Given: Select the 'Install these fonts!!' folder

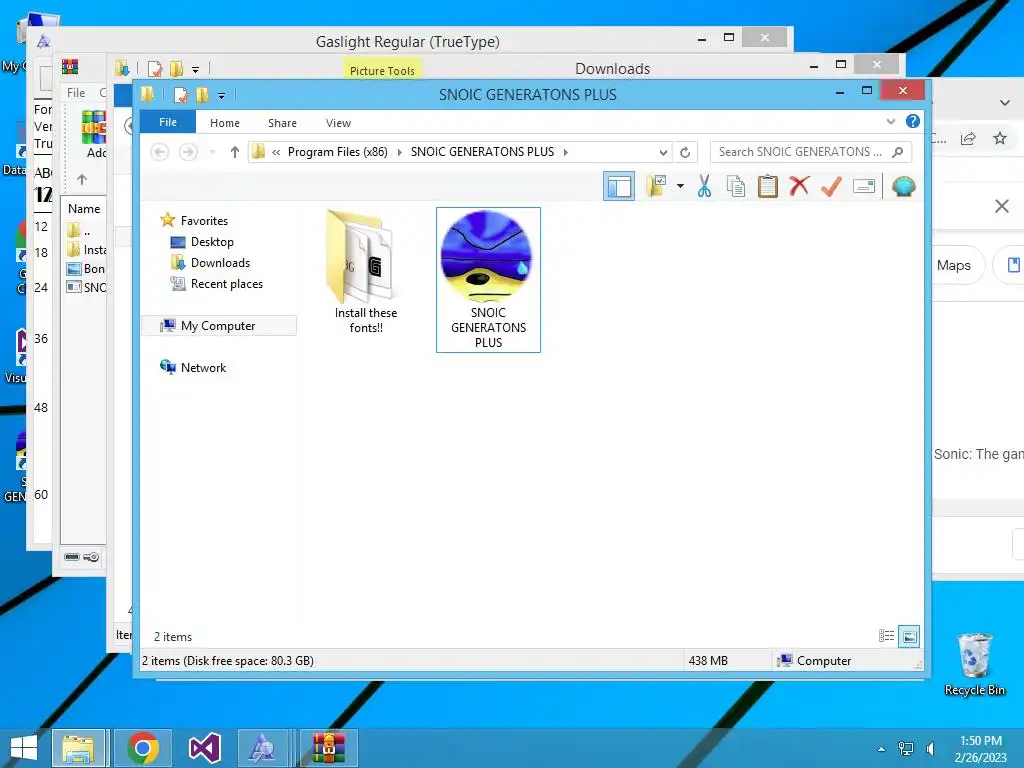Looking at the screenshot, I should [x=365, y=273].
